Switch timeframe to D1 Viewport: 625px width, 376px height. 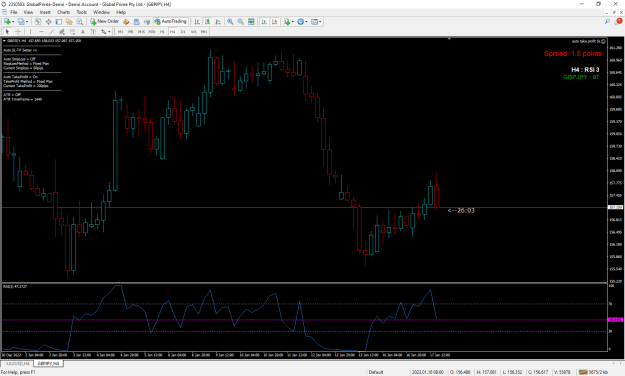(x=183, y=31)
